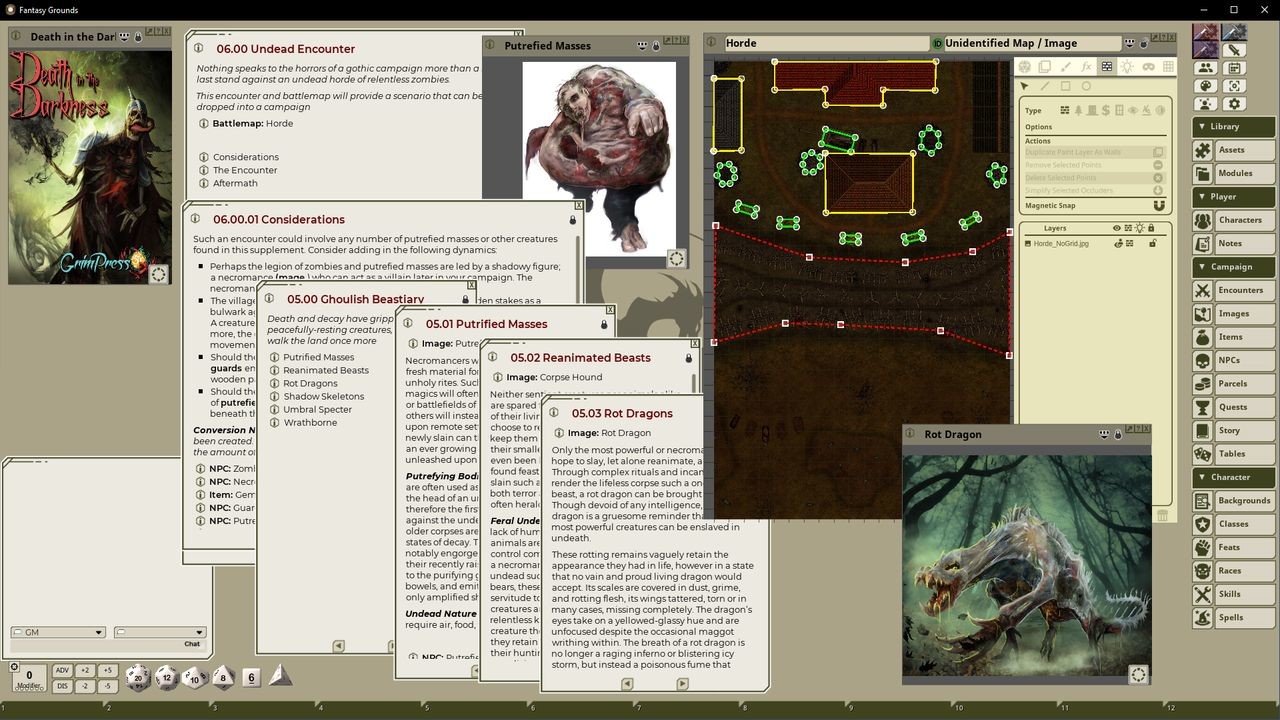Open the fx effects tool on the map toolbar

(1088, 66)
